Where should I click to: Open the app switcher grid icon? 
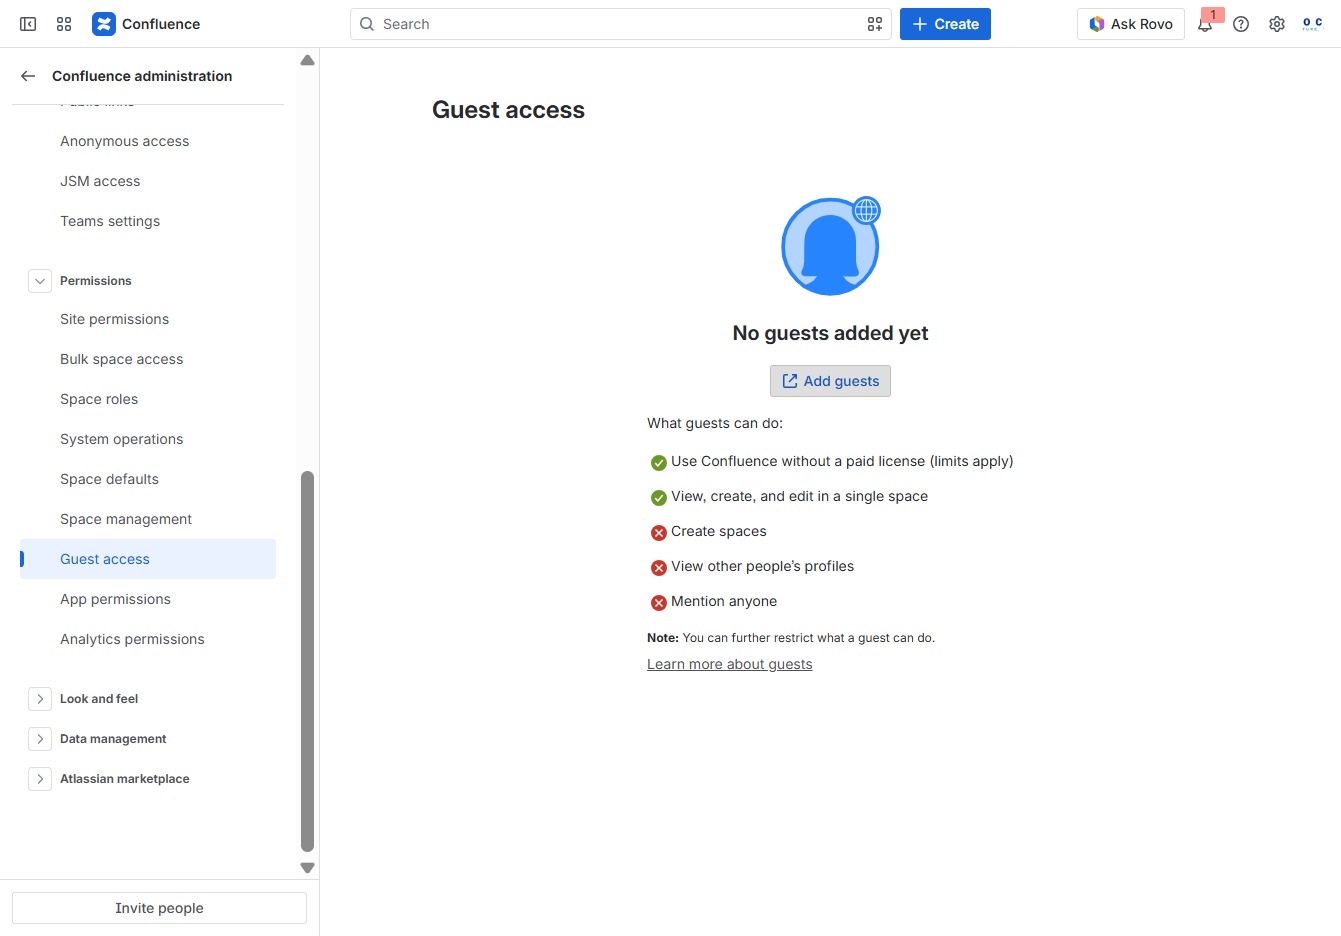click(64, 24)
